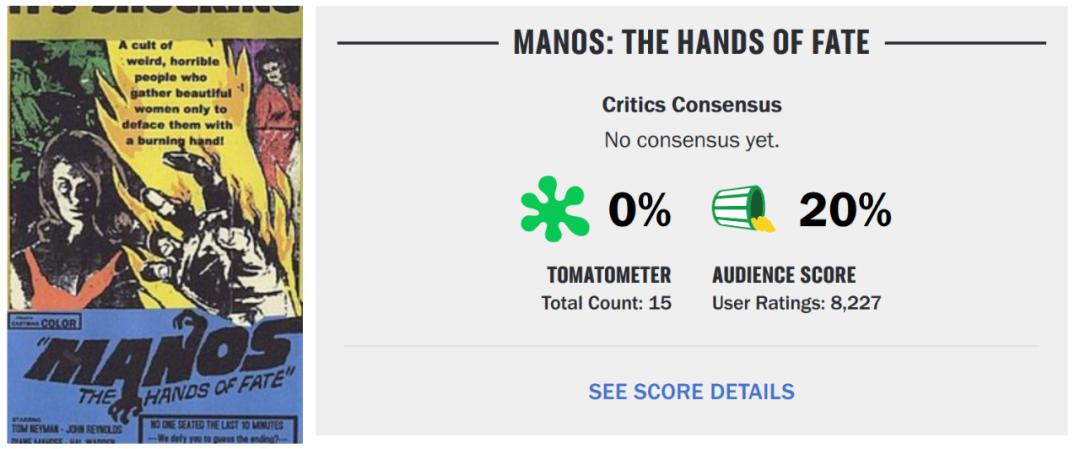
Task: Click the 'No consensus yet.' text
Action: click(x=691, y=140)
